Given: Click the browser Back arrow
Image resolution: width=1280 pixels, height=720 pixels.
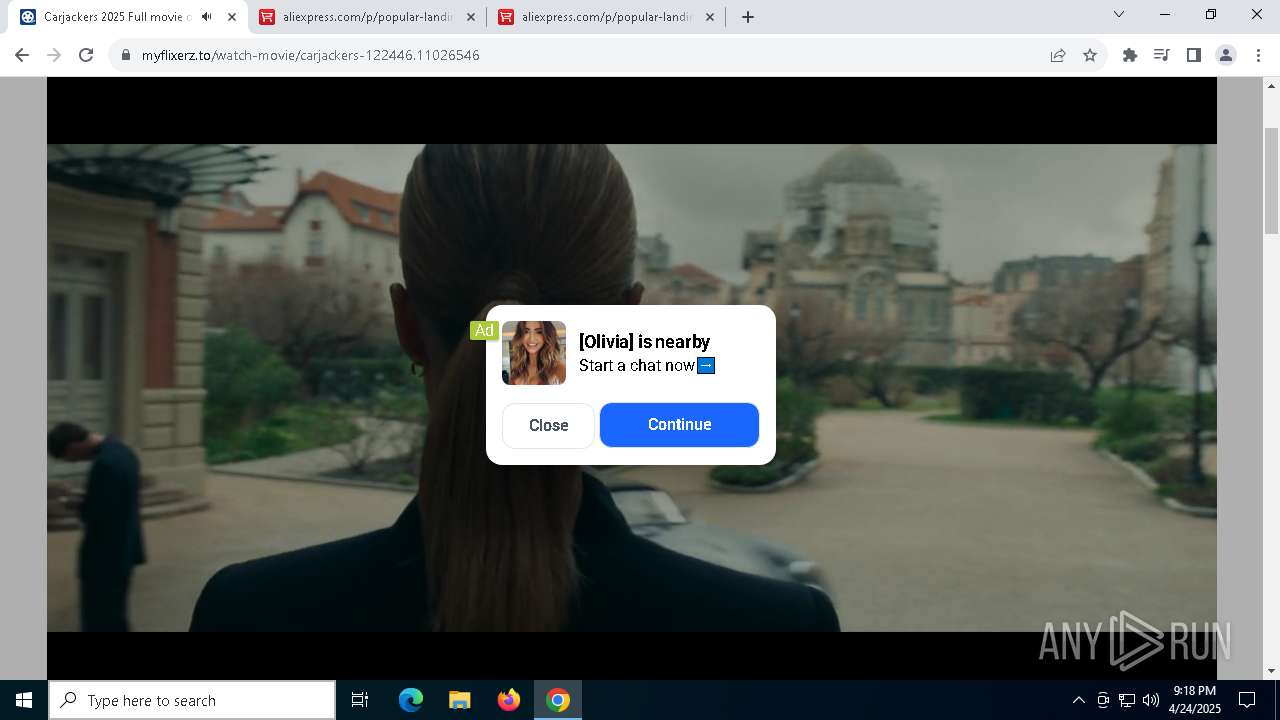Looking at the screenshot, I should coord(22,55).
